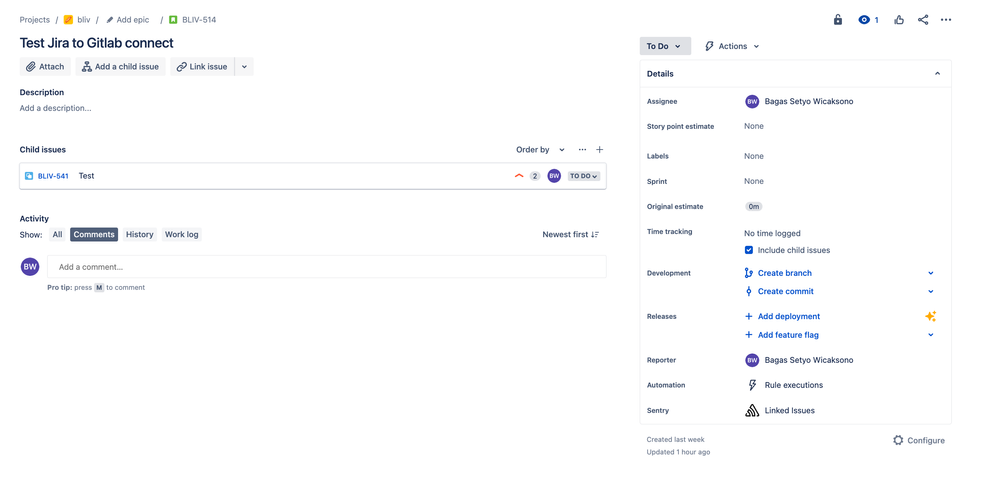Open child issues ellipsis menu
The height and width of the screenshot is (478, 999).
click(x=582, y=150)
